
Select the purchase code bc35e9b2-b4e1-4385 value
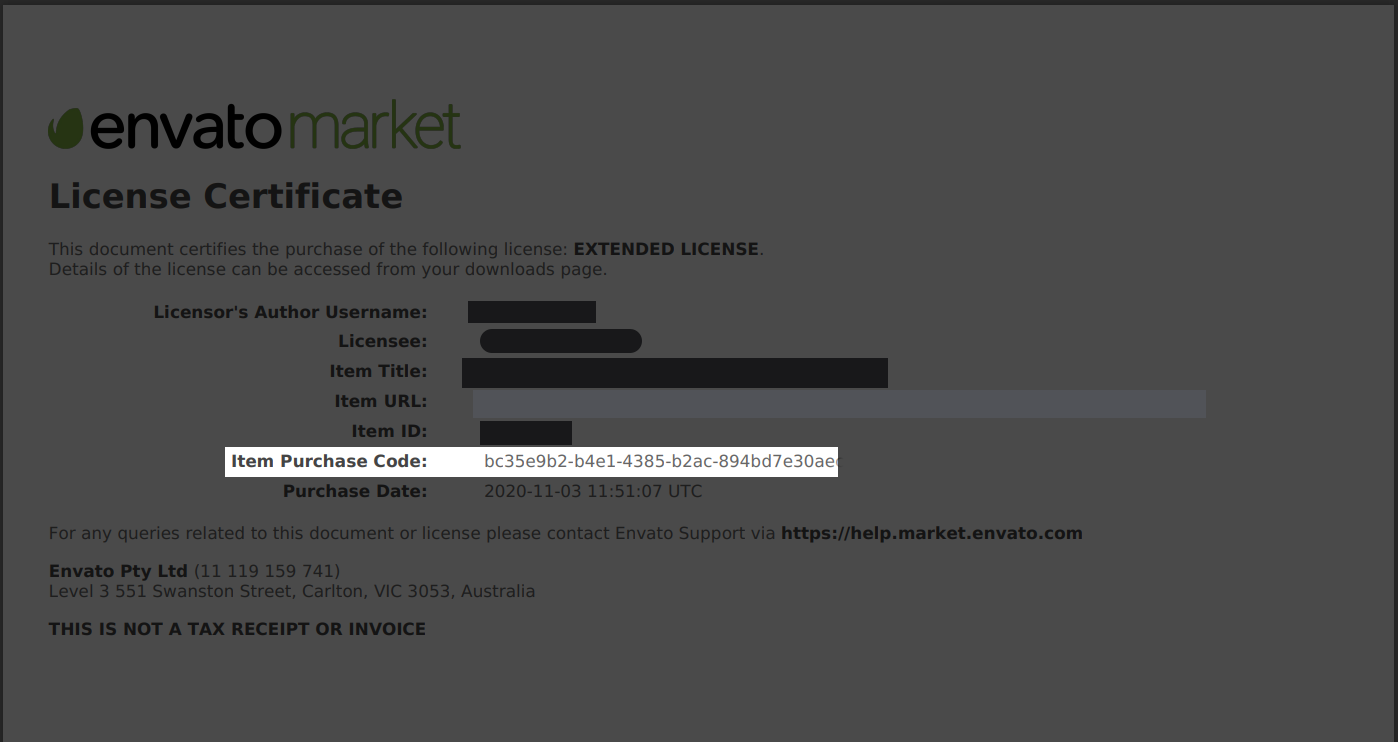661,462
